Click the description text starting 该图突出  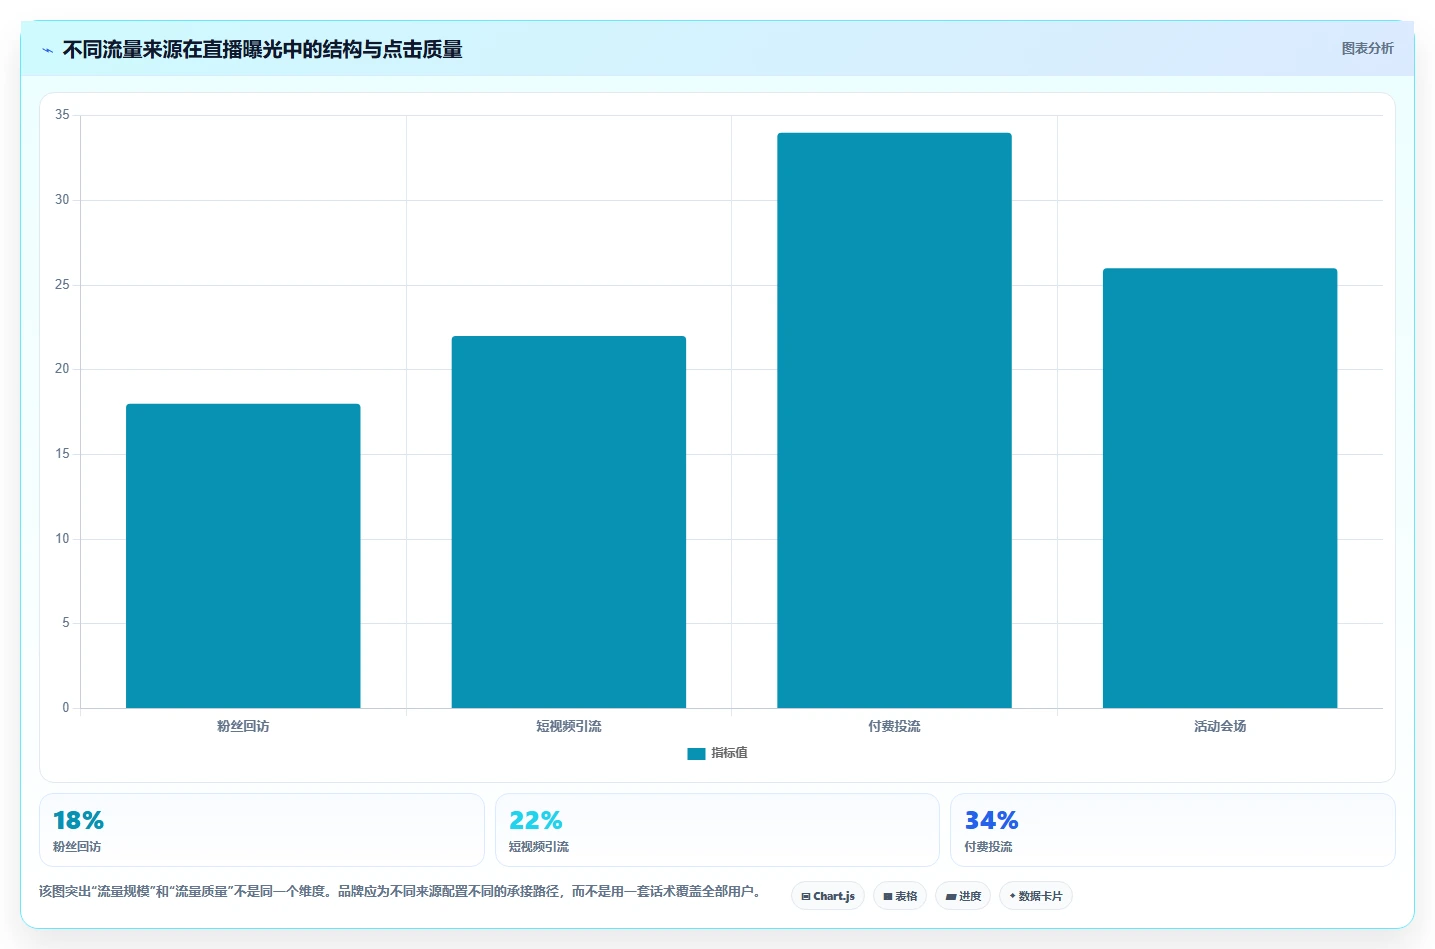399,891
